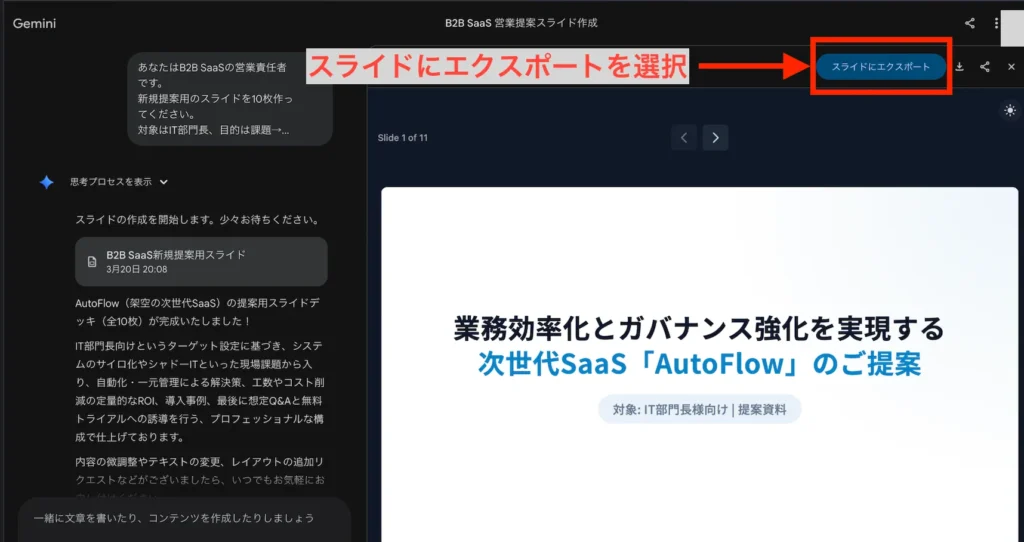Click the スライドにエクスポート button
This screenshot has width=1024, height=542.
pyautogui.click(x=880, y=67)
